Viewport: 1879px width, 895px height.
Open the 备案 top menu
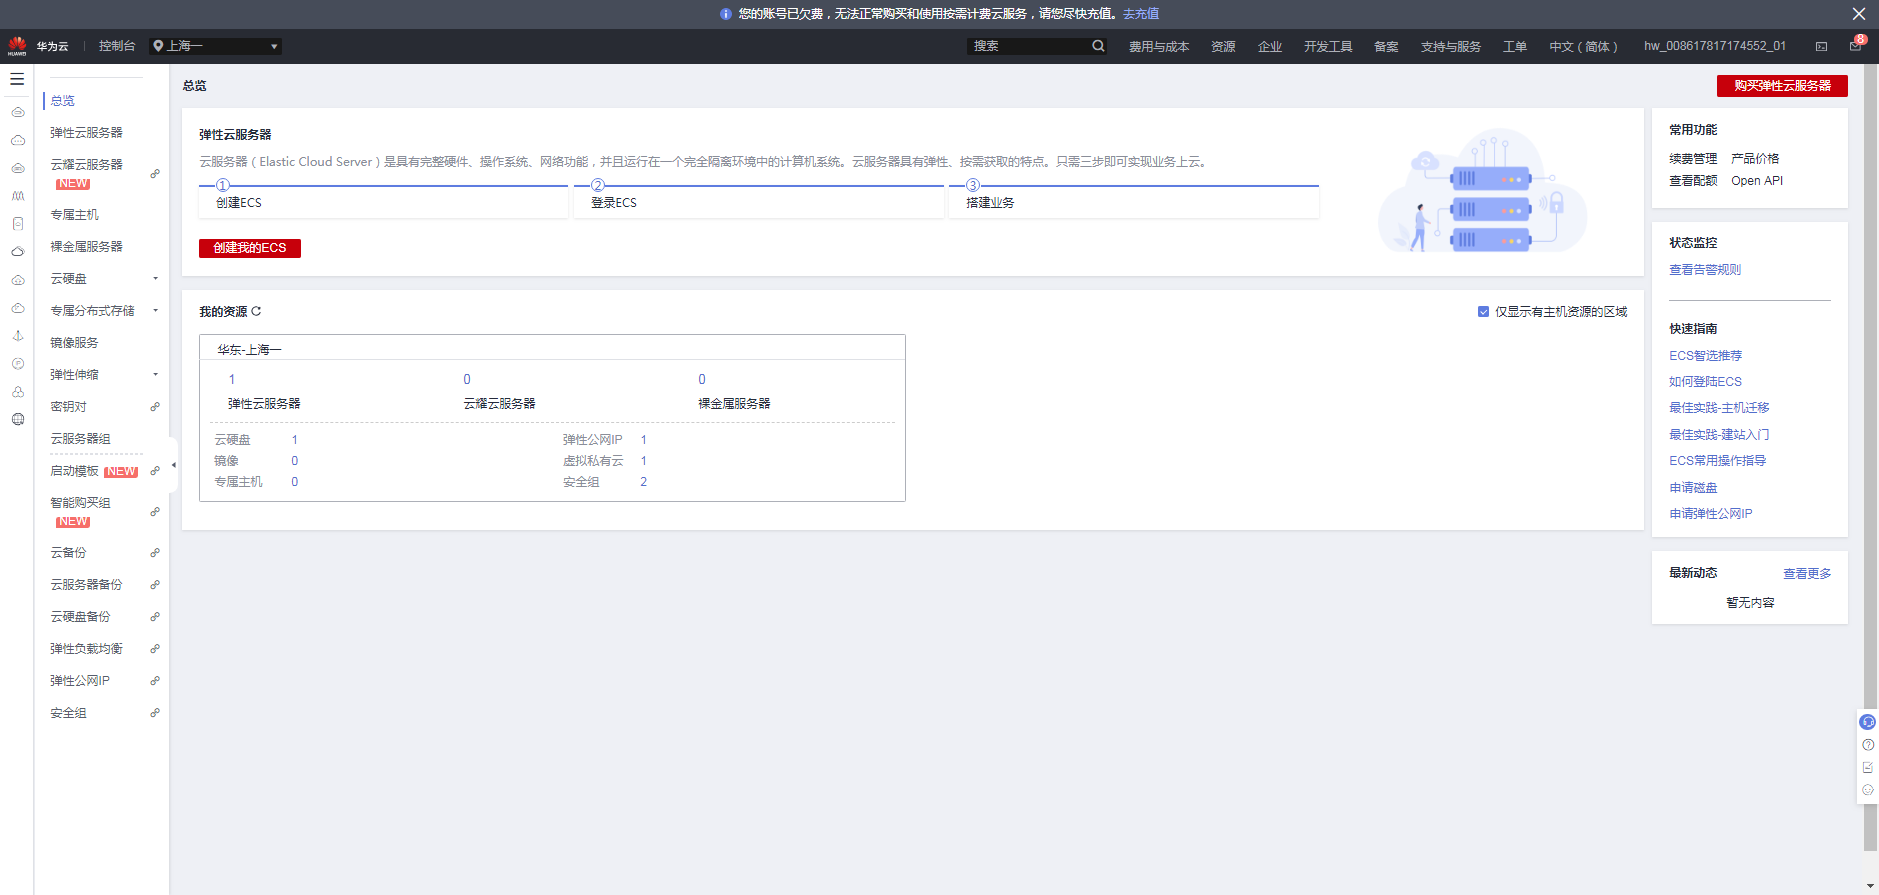click(1386, 47)
